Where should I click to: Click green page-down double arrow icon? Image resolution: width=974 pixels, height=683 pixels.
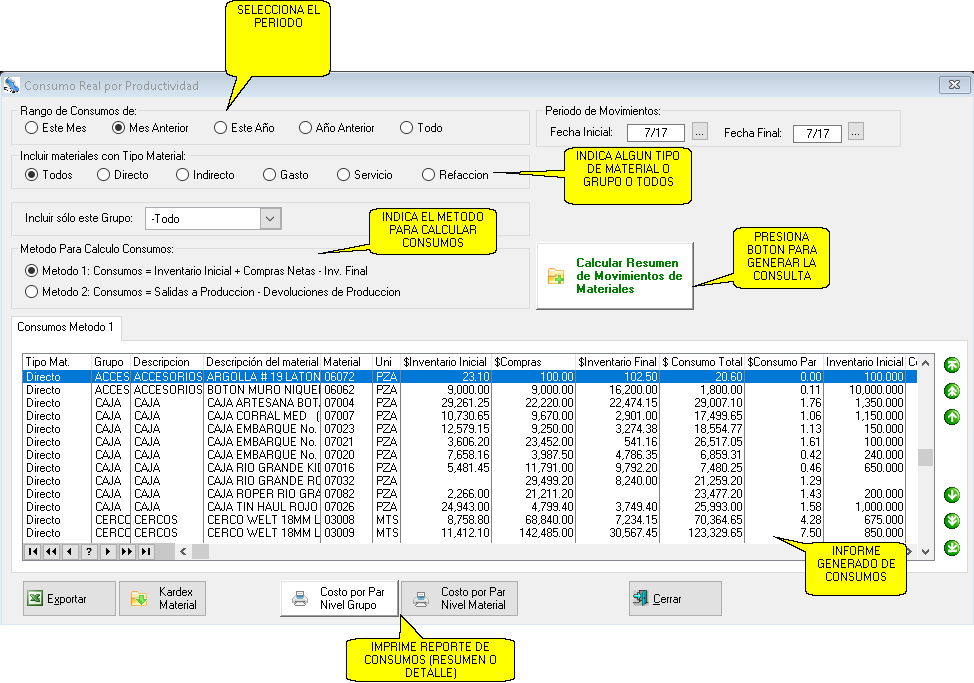point(951,520)
